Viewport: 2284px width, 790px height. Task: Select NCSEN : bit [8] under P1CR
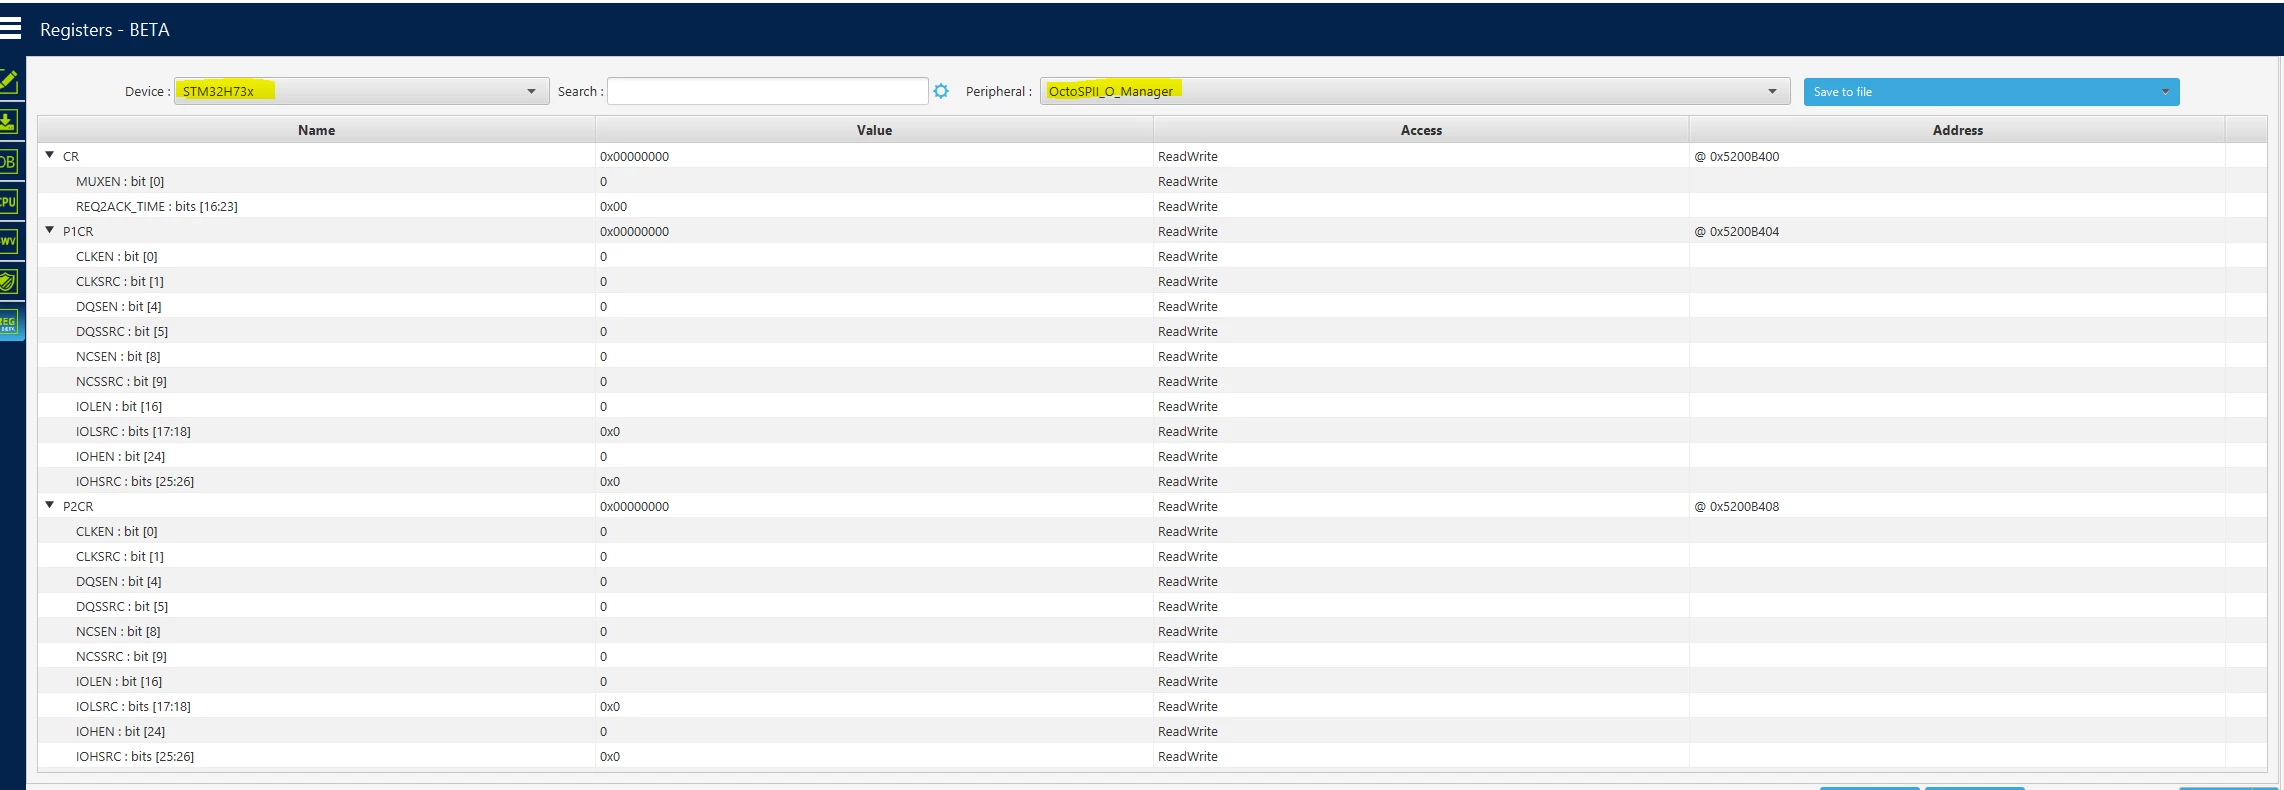(x=1152, y=356)
